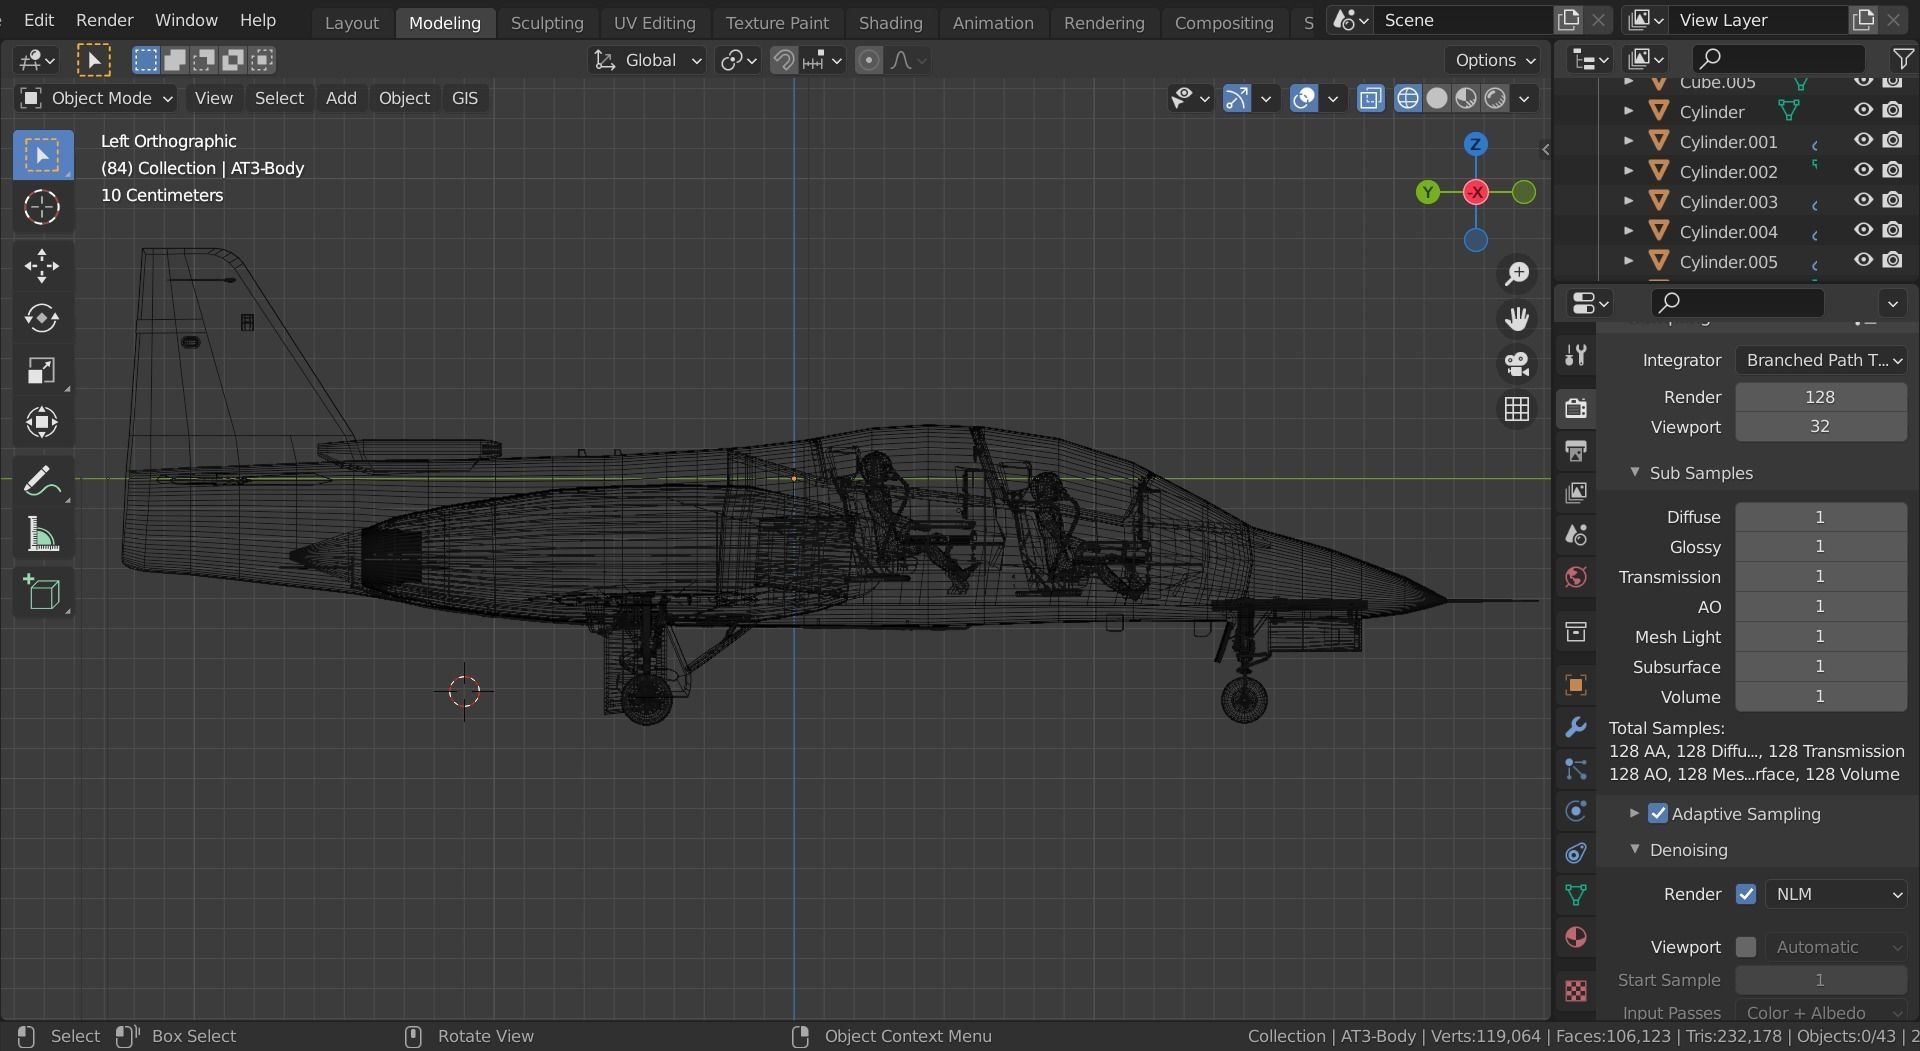Choose the Move tool
The width and height of the screenshot is (1920, 1051).
(x=42, y=265)
